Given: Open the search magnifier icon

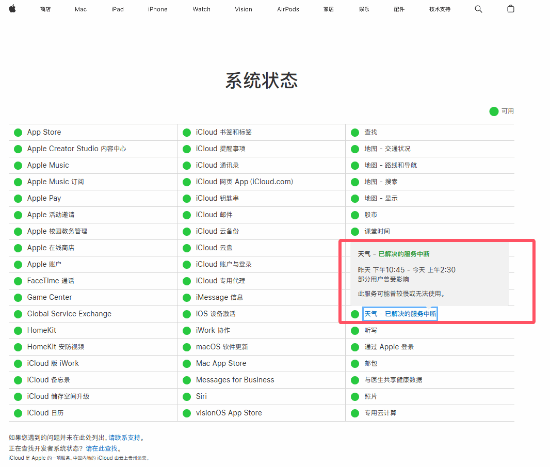Looking at the screenshot, I should click(x=478, y=9).
